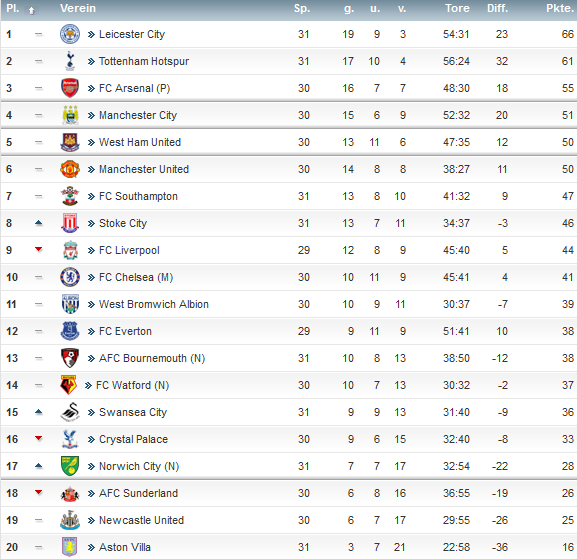Open the Crystal Palace team link
This screenshot has width=577, height=559.
coord(133,439)
